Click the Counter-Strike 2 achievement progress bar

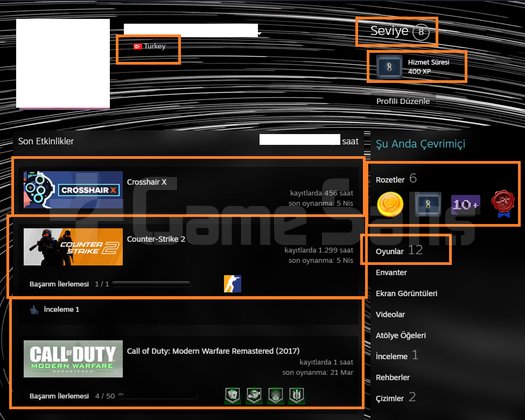[151, 284]
